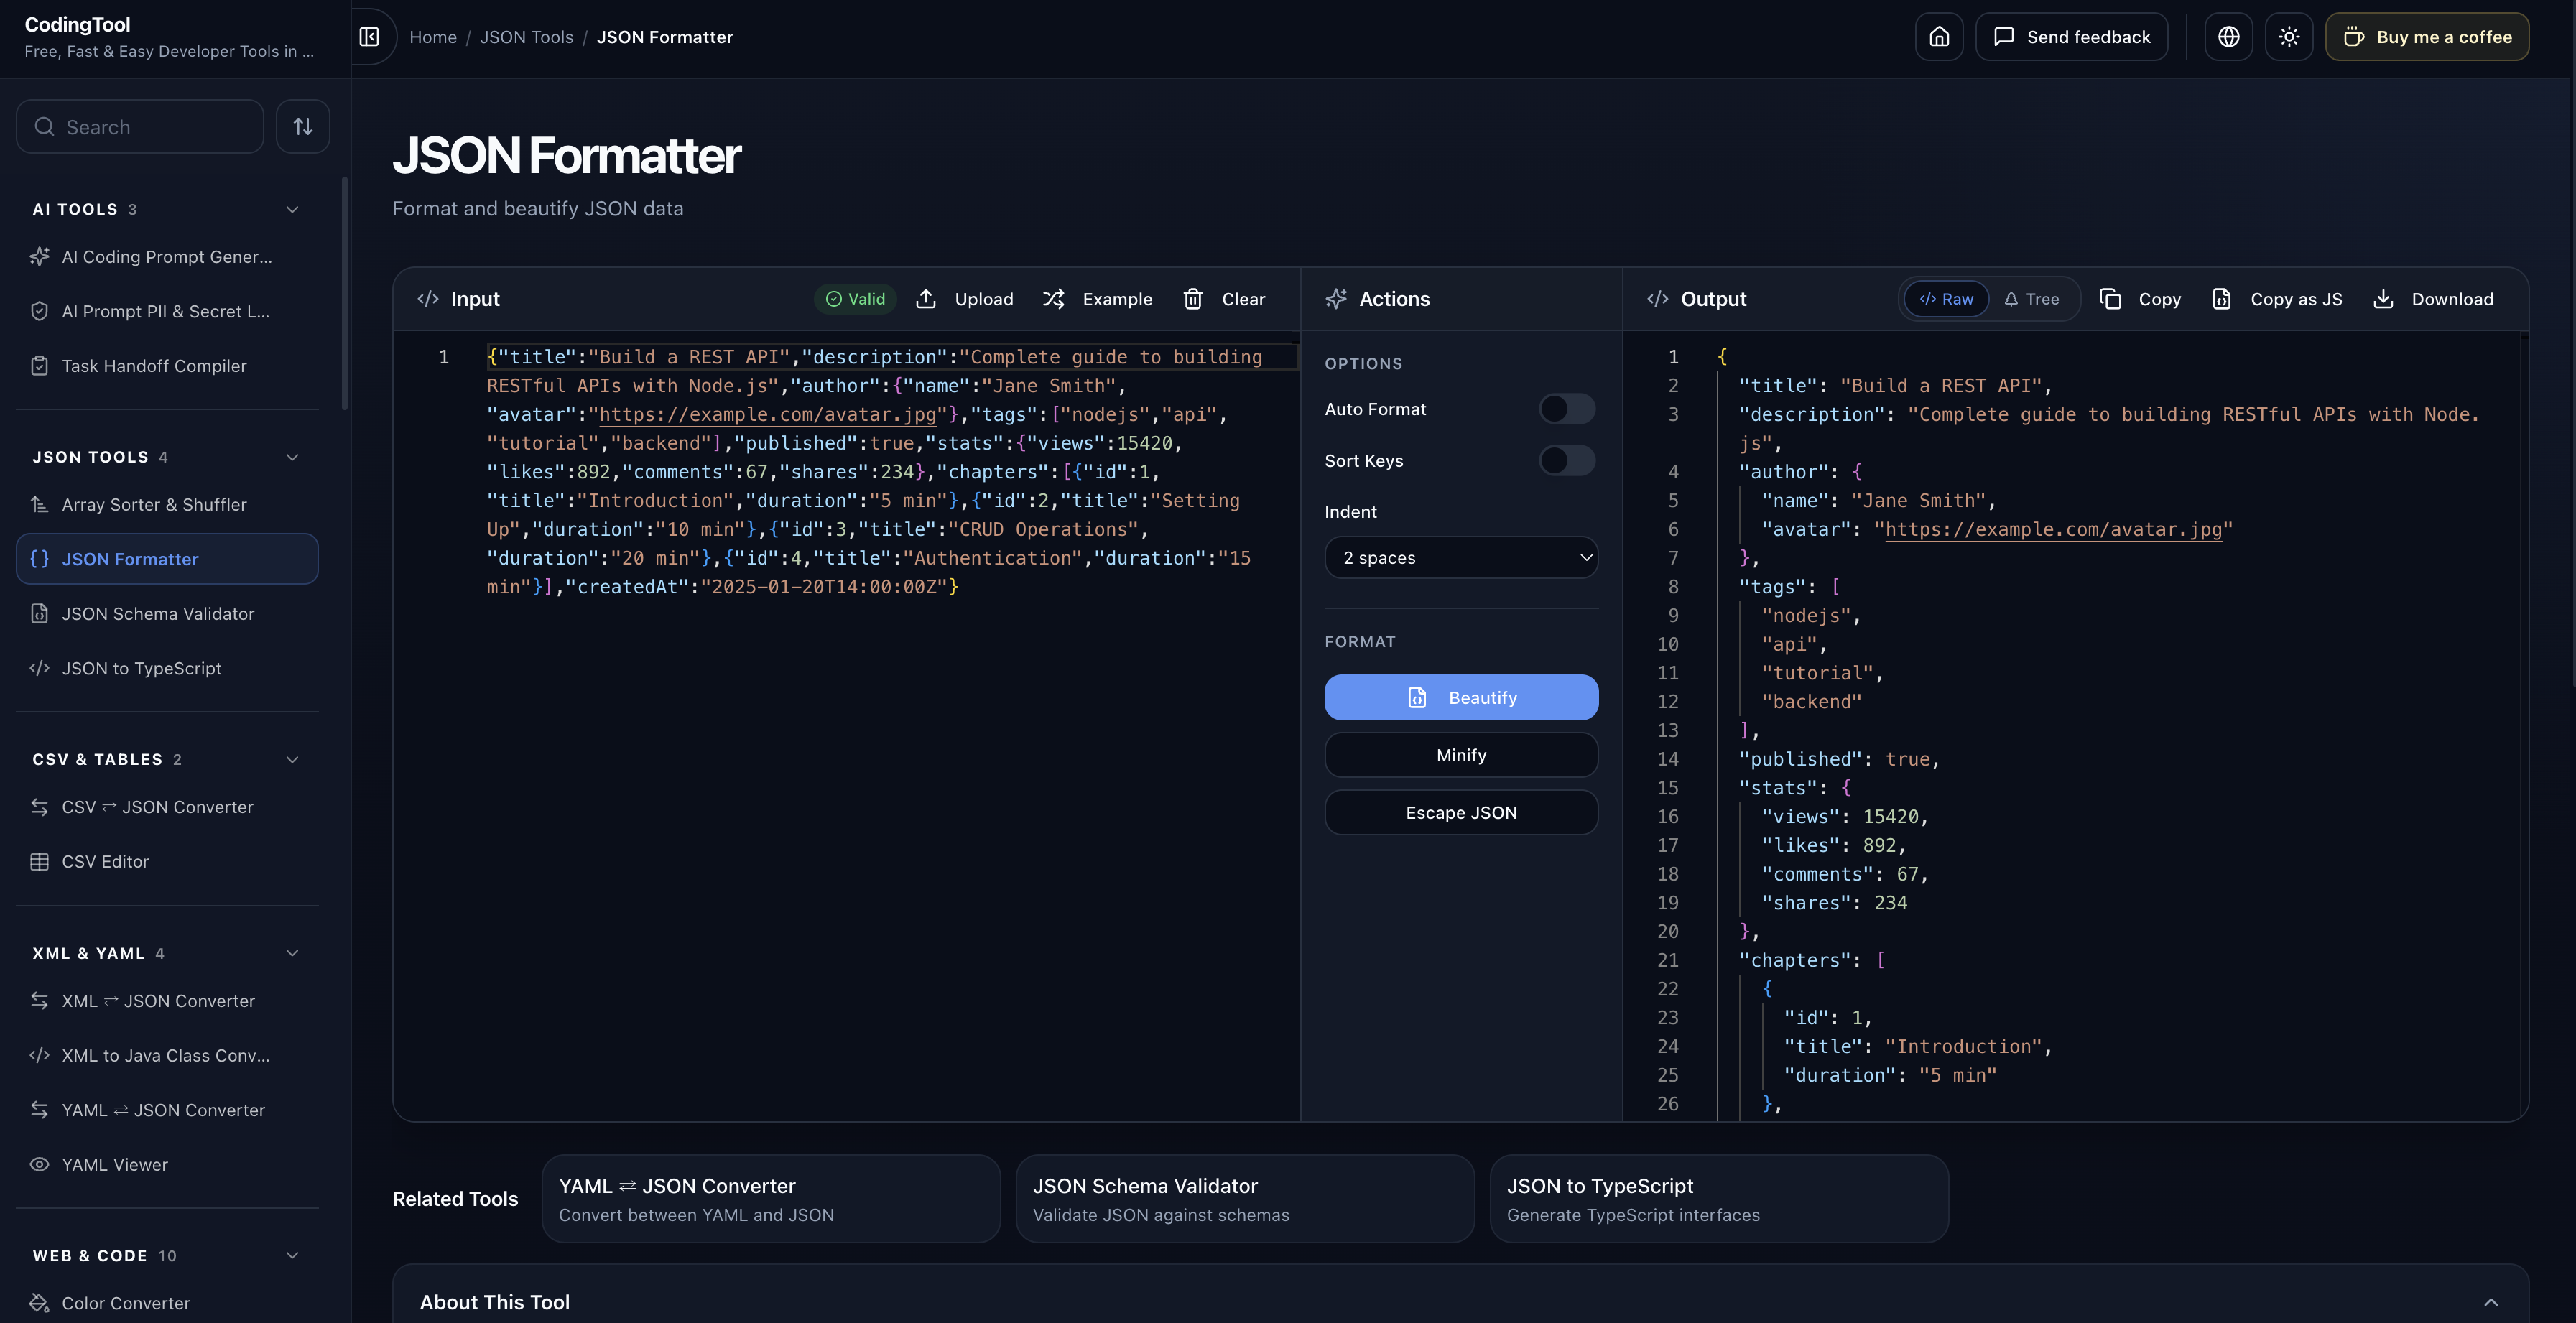Click the Valid status badge
Screen dimensions: 2576x1323
(x=855, y=299)
